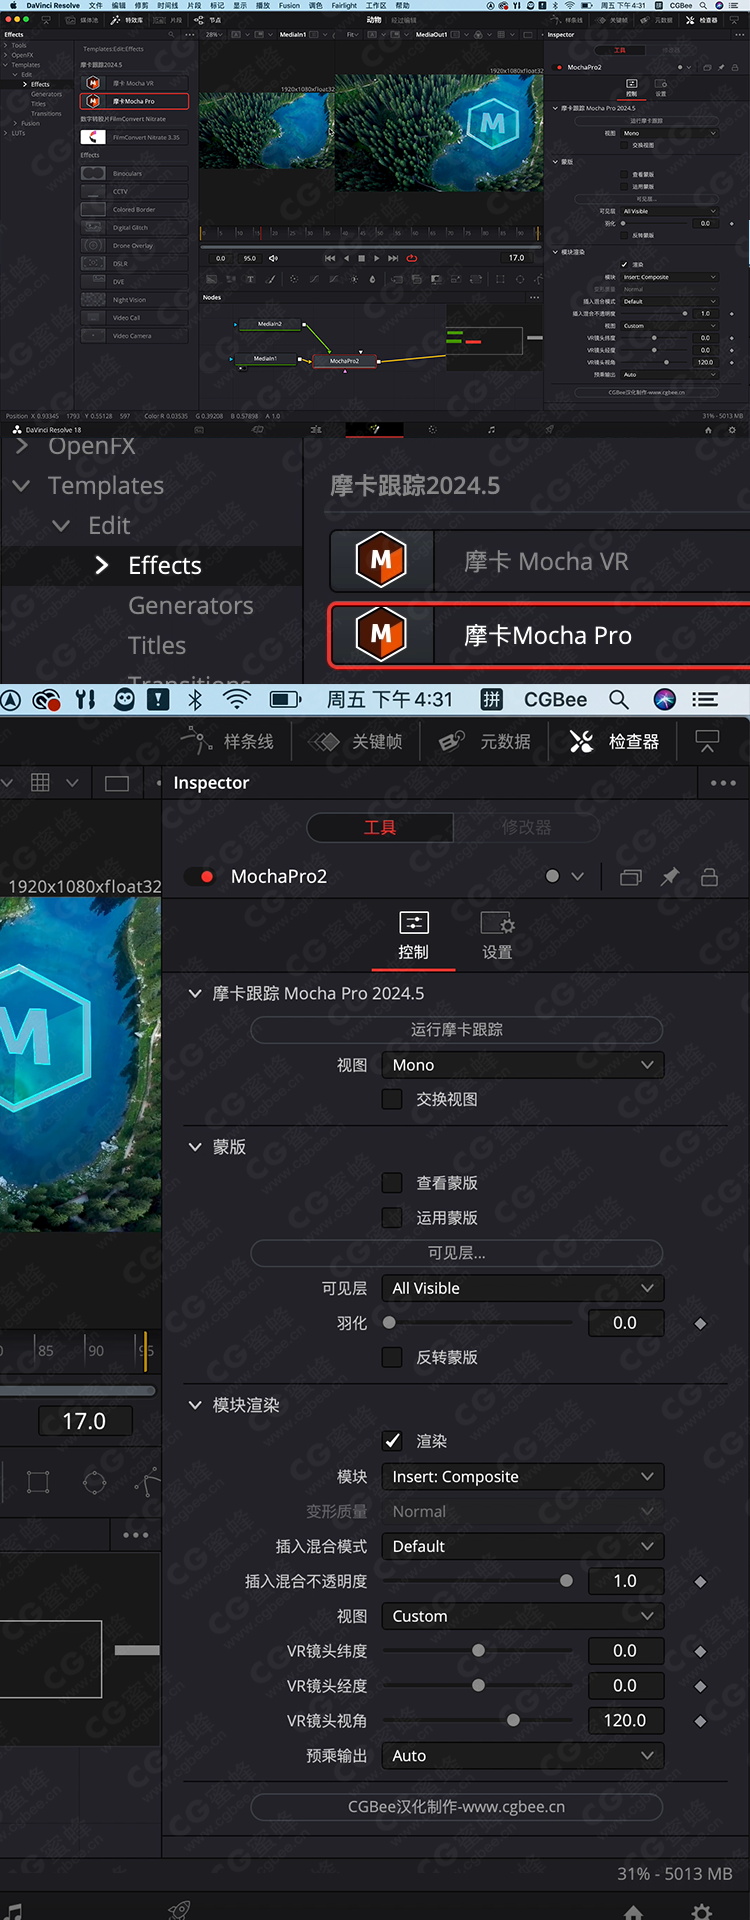Collapse the enlarged Templates tree chevron

(21, 485)
